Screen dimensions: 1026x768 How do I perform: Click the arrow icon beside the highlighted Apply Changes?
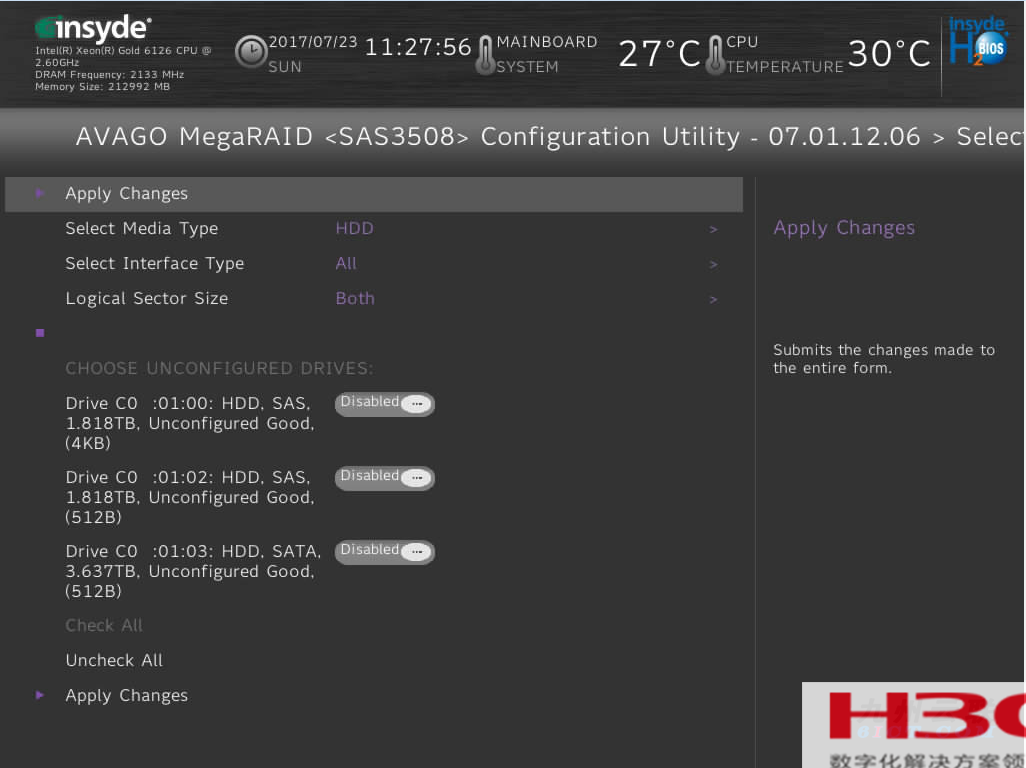(40, 193)
